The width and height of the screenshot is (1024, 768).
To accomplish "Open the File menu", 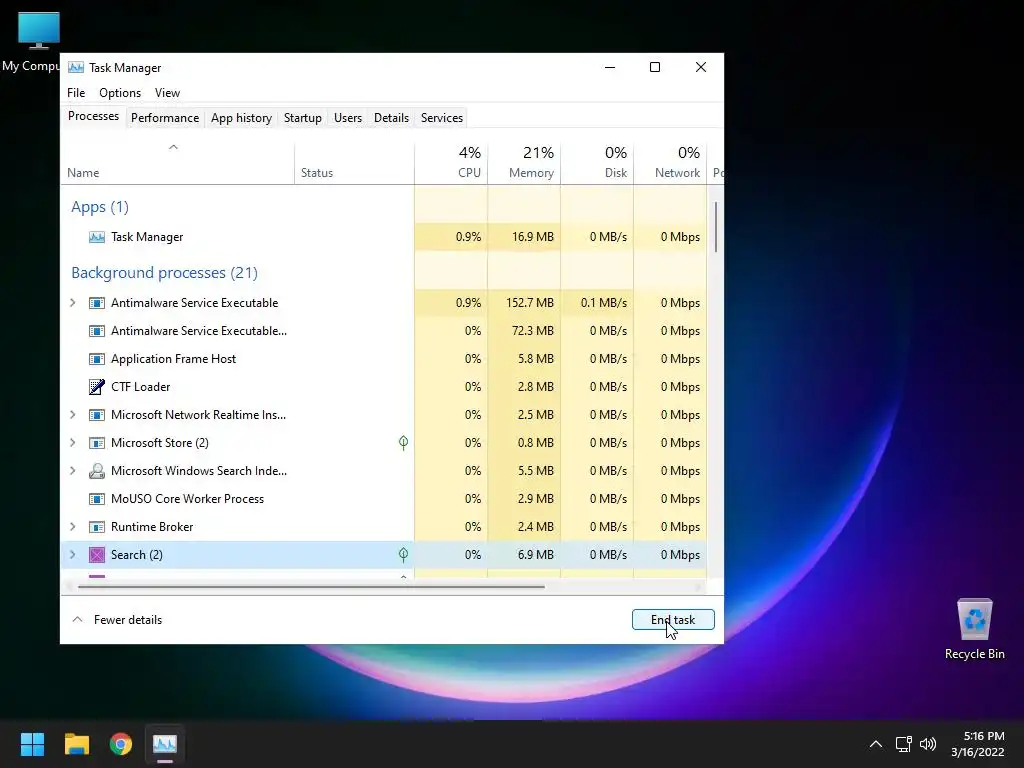I will point(76,93).
